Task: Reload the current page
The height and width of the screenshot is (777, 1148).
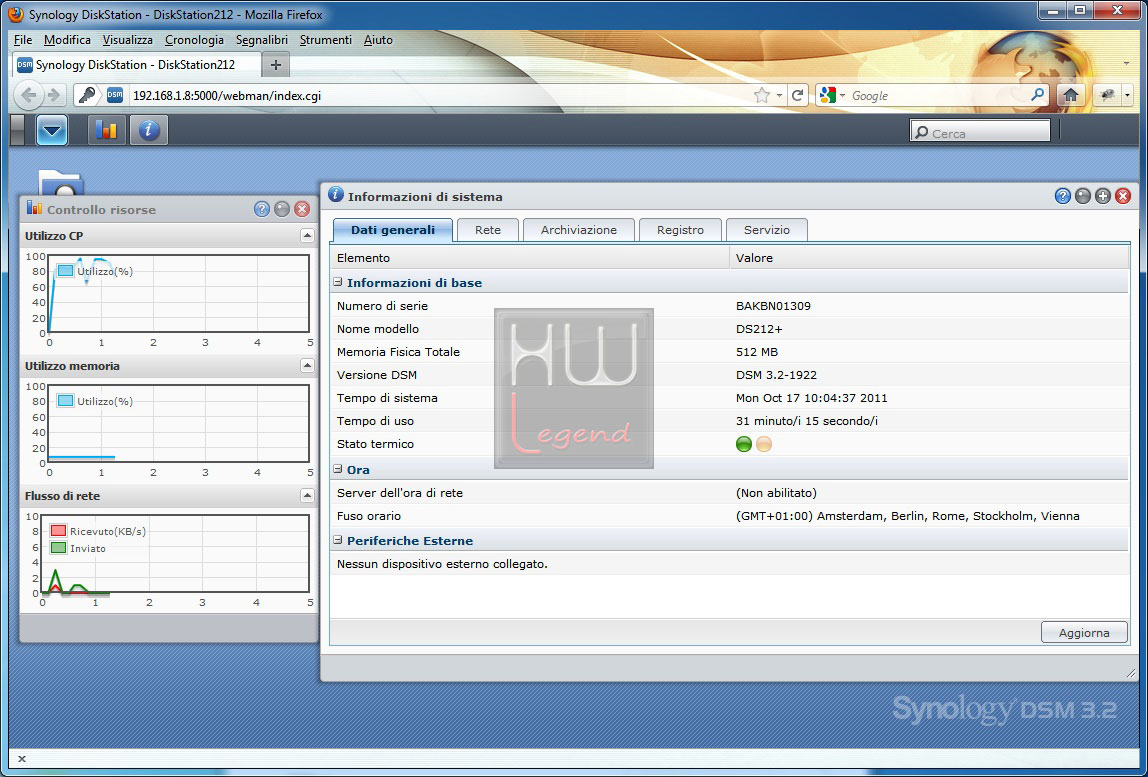Action: (798, 95)
